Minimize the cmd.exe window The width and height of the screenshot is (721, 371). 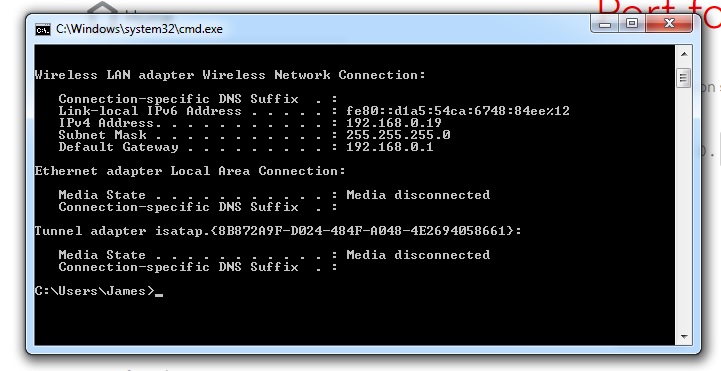click(605, 23)
